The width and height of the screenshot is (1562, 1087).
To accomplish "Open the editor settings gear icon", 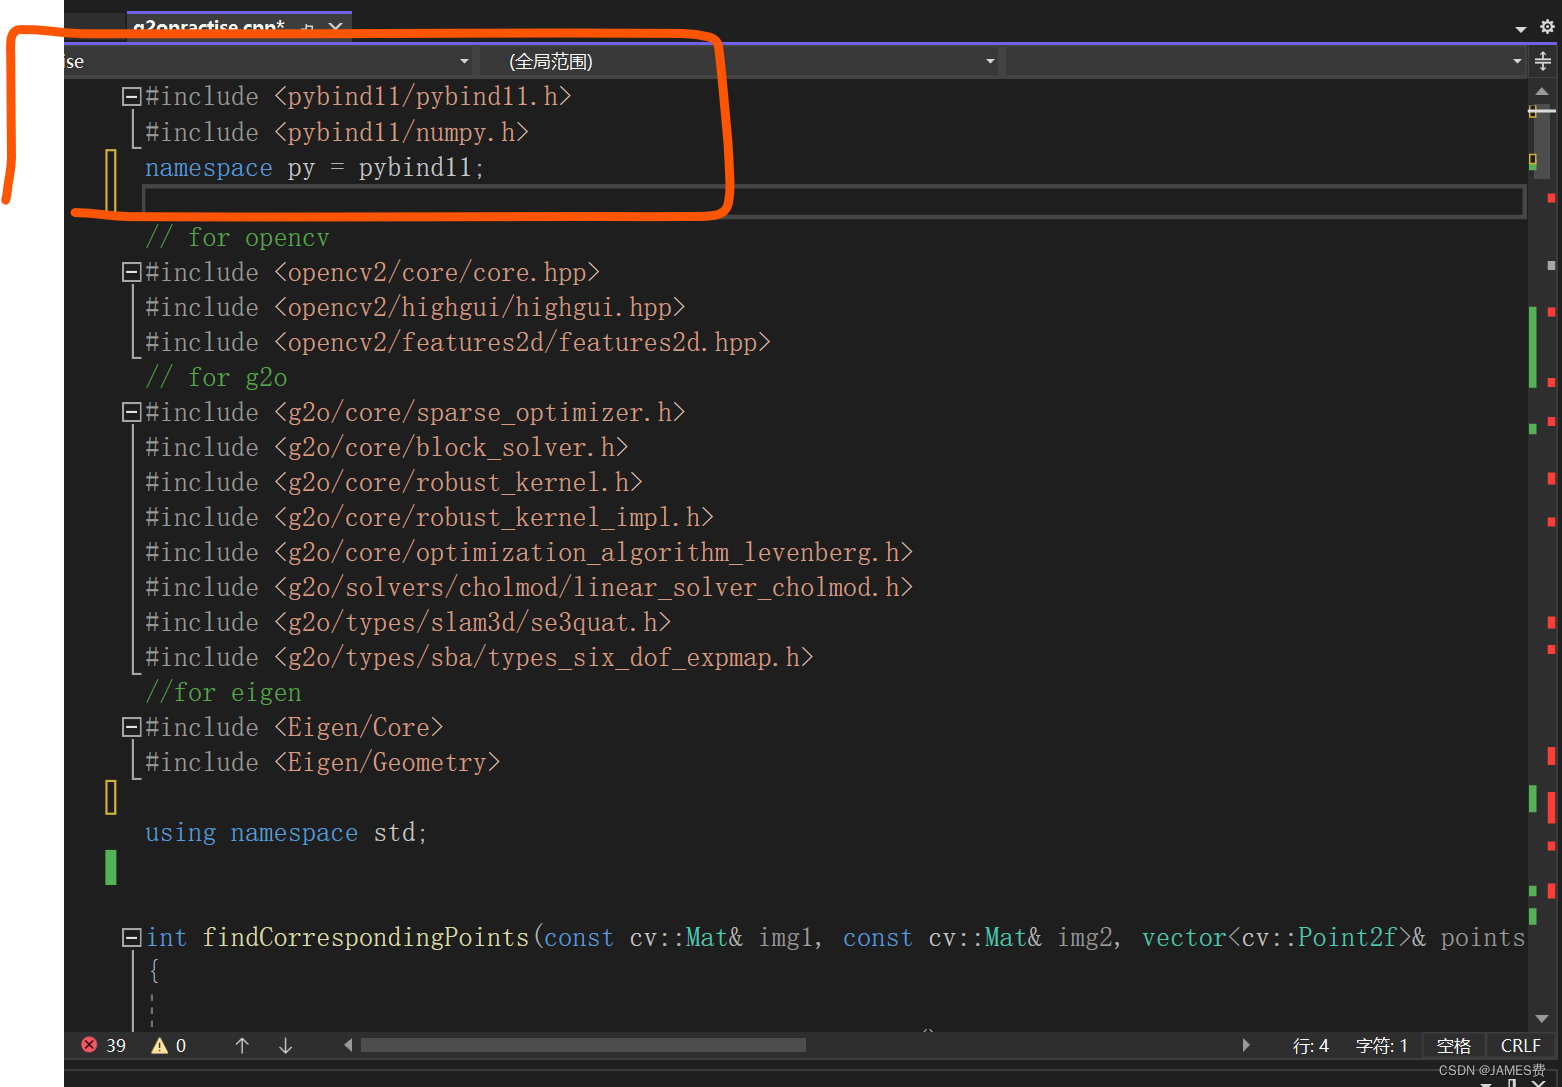I will pyautogui.click(x=1547, y=27).
